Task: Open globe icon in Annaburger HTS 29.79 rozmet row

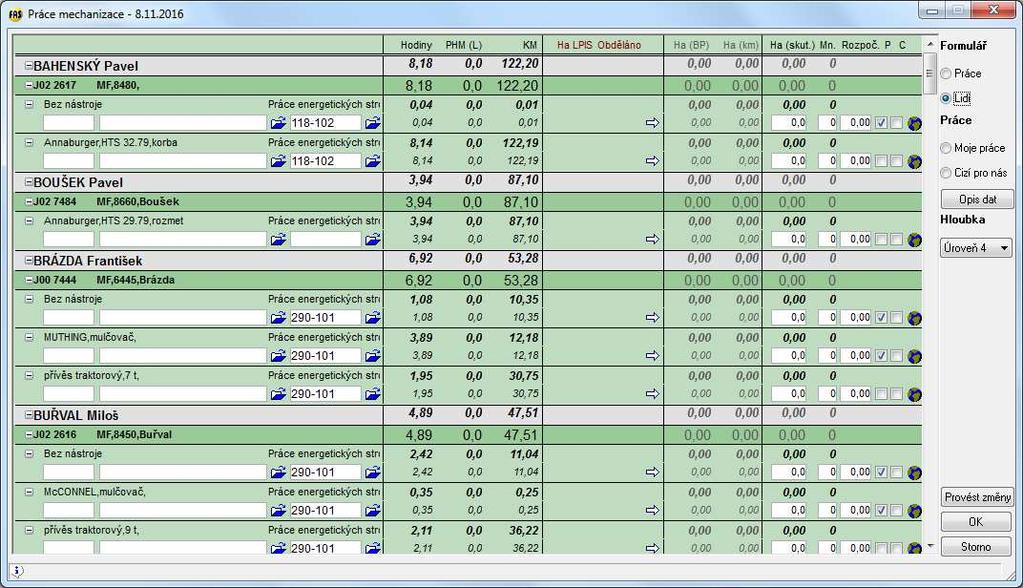Action: click(x=914, y=240)
